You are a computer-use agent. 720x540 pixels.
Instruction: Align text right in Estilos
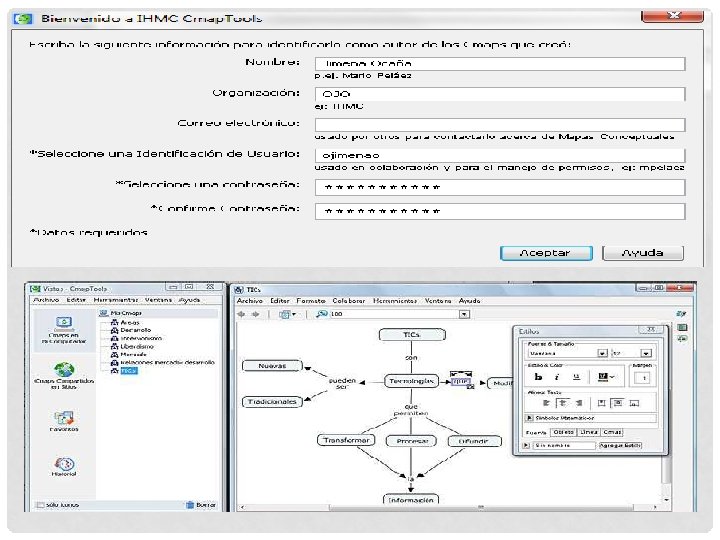coord(579,403)
